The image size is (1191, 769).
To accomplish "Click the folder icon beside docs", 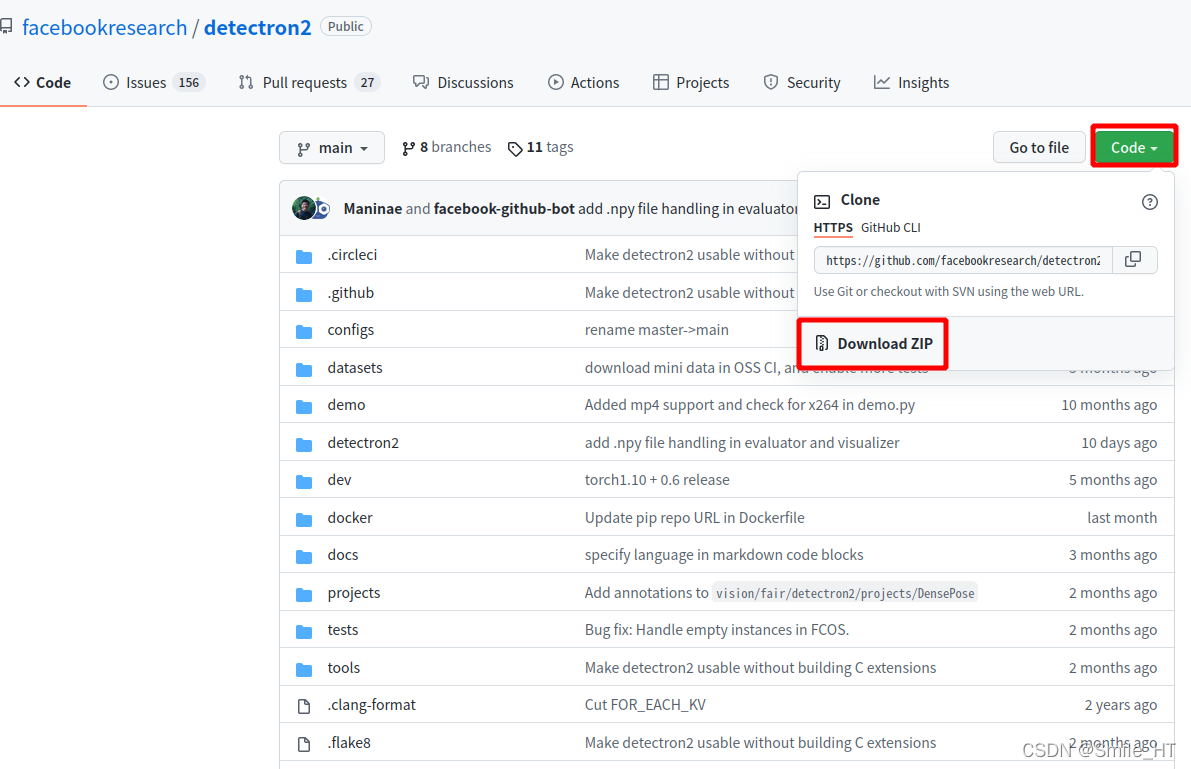I will pos(304,556).
